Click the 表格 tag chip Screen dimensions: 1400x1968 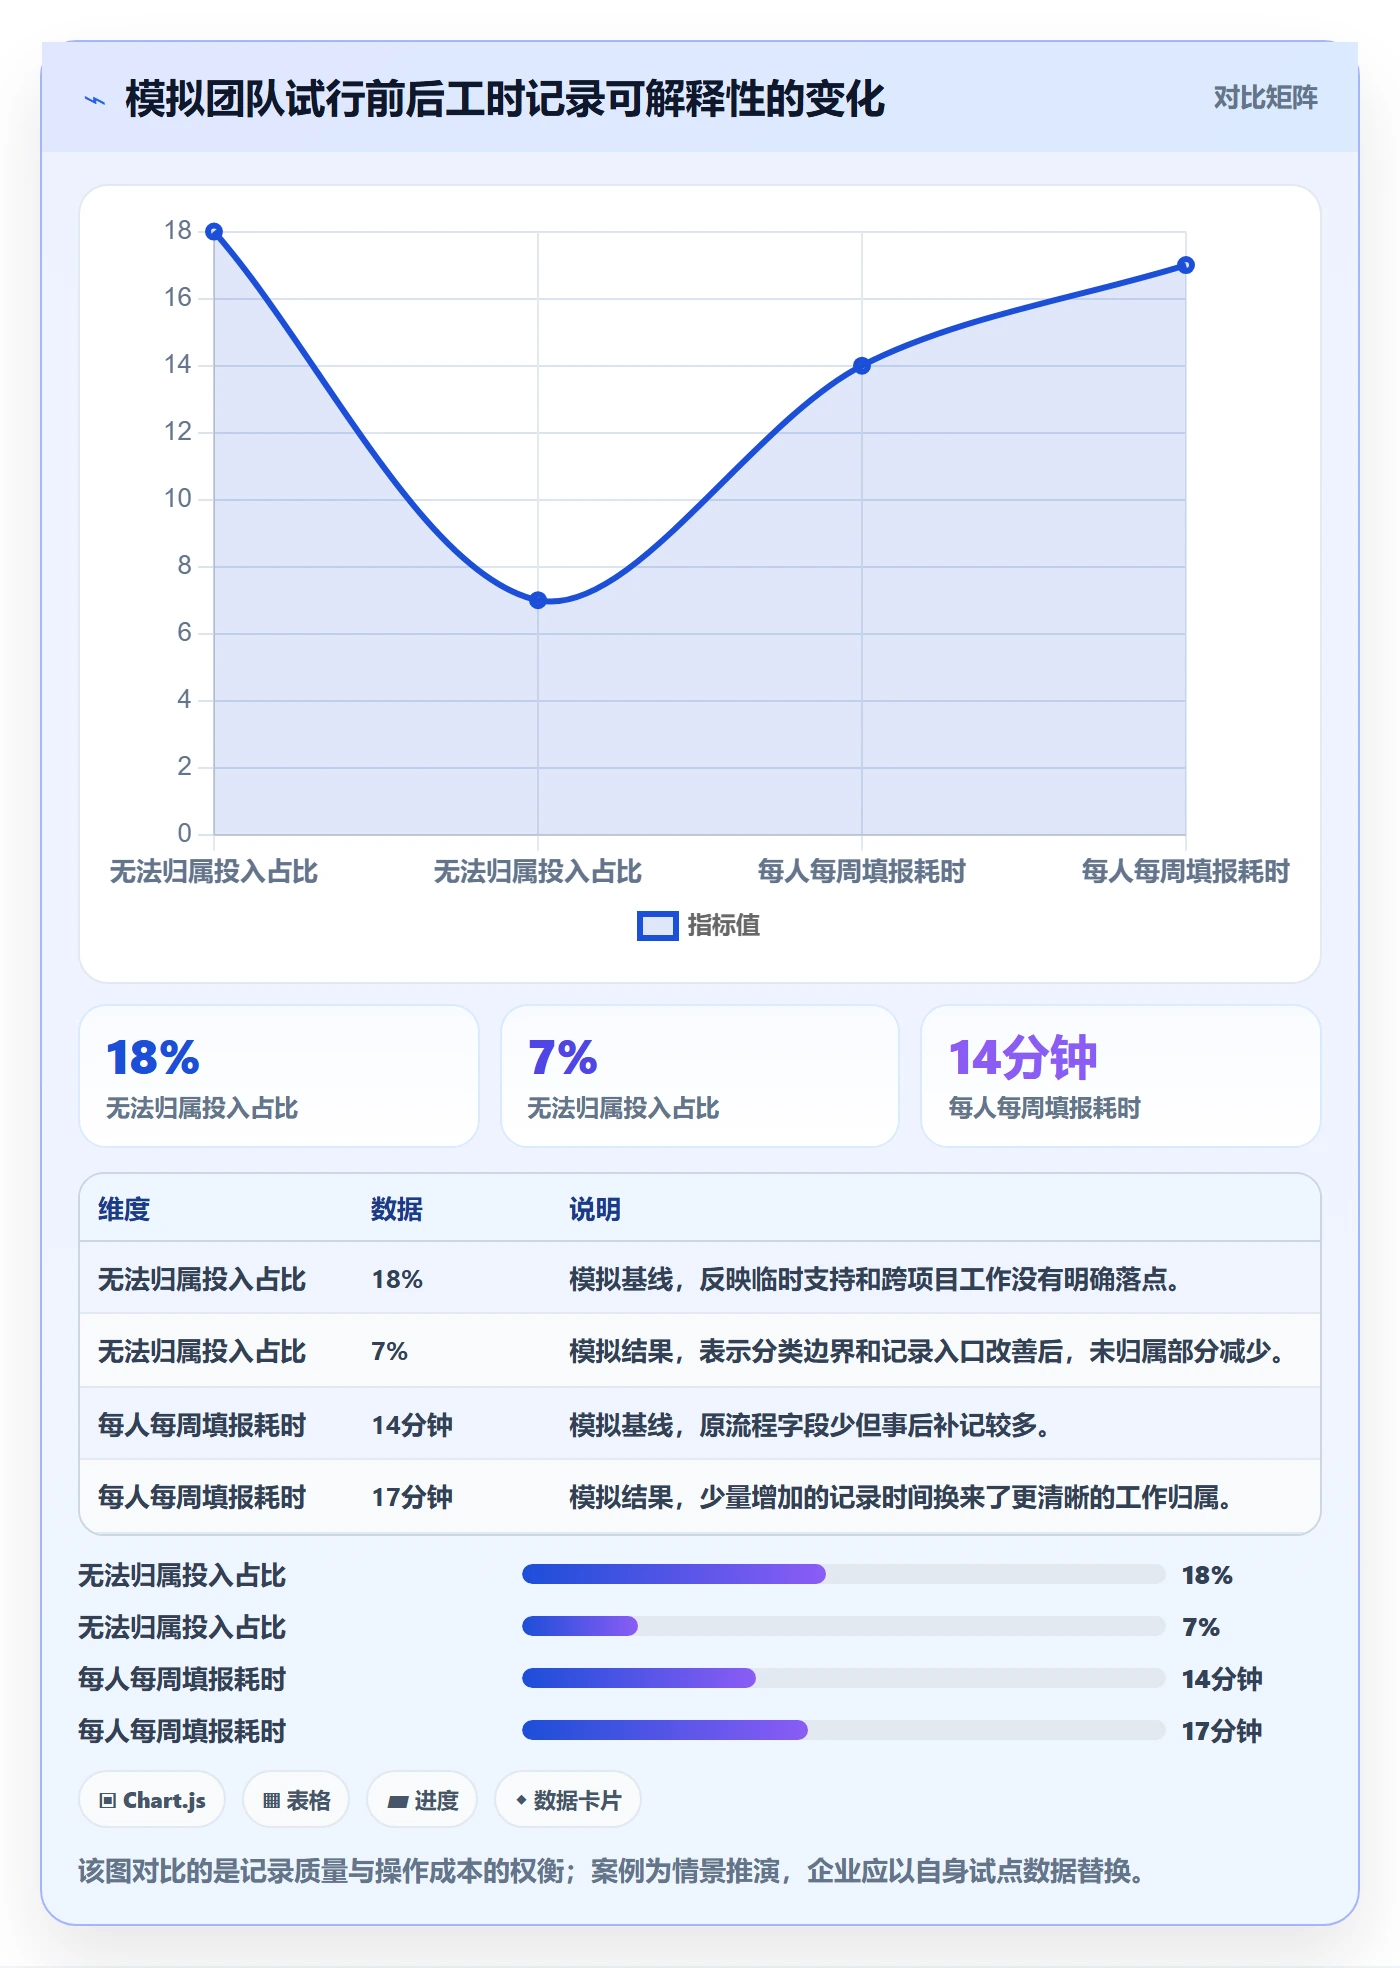pos(296,1800)
